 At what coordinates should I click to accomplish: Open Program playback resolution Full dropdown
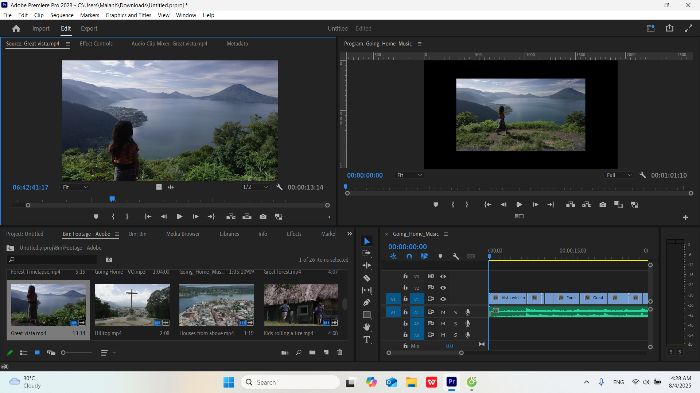(619, 175)
